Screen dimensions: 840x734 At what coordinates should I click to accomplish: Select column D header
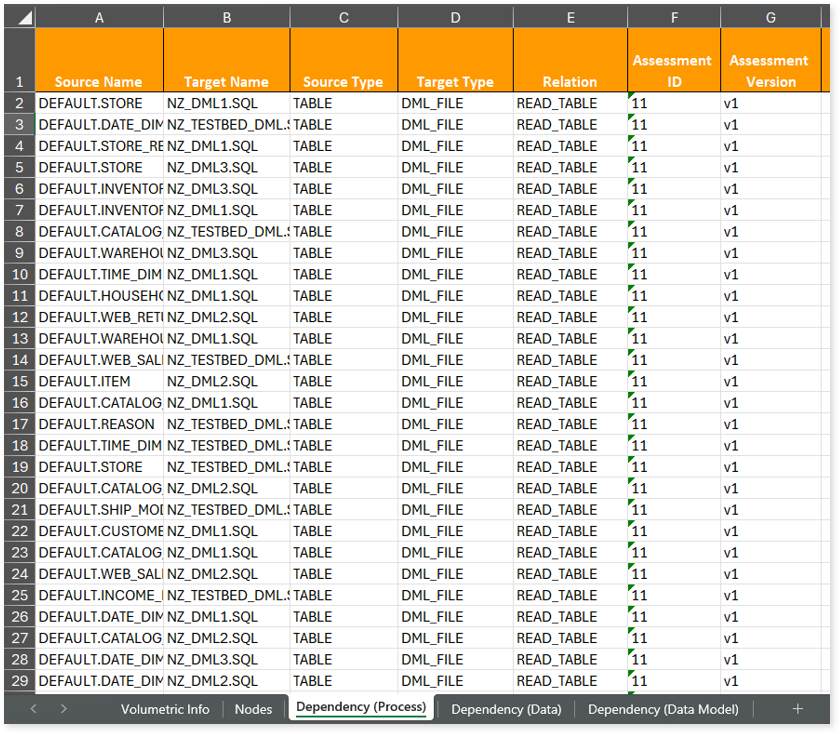(x=455, y=18)
